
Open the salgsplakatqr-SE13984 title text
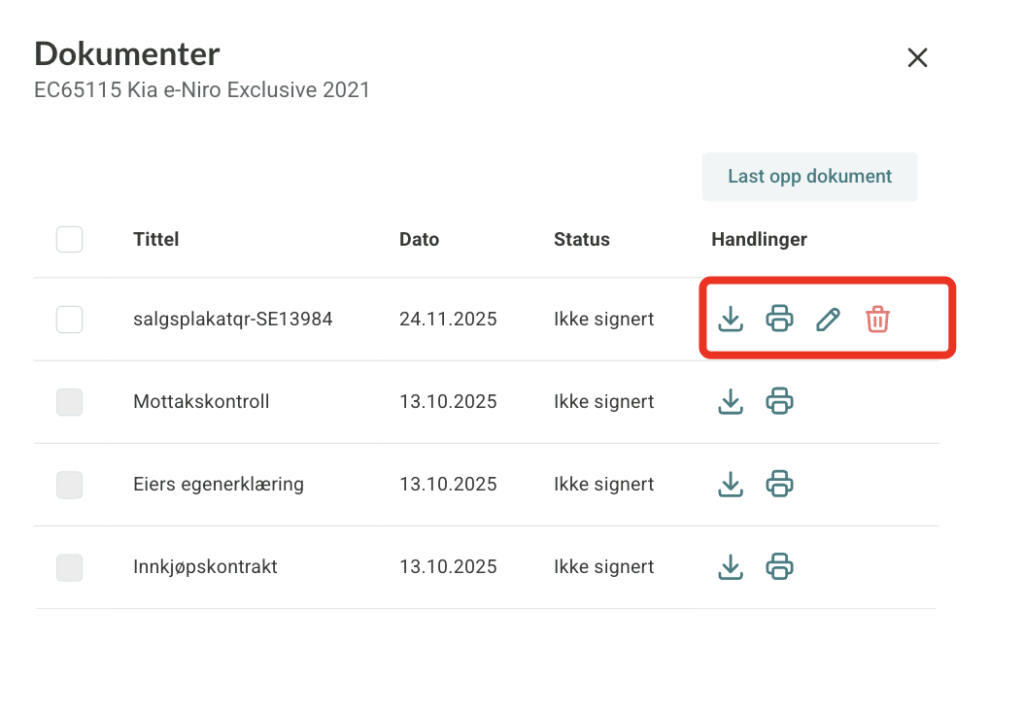[x=233, y=320]
